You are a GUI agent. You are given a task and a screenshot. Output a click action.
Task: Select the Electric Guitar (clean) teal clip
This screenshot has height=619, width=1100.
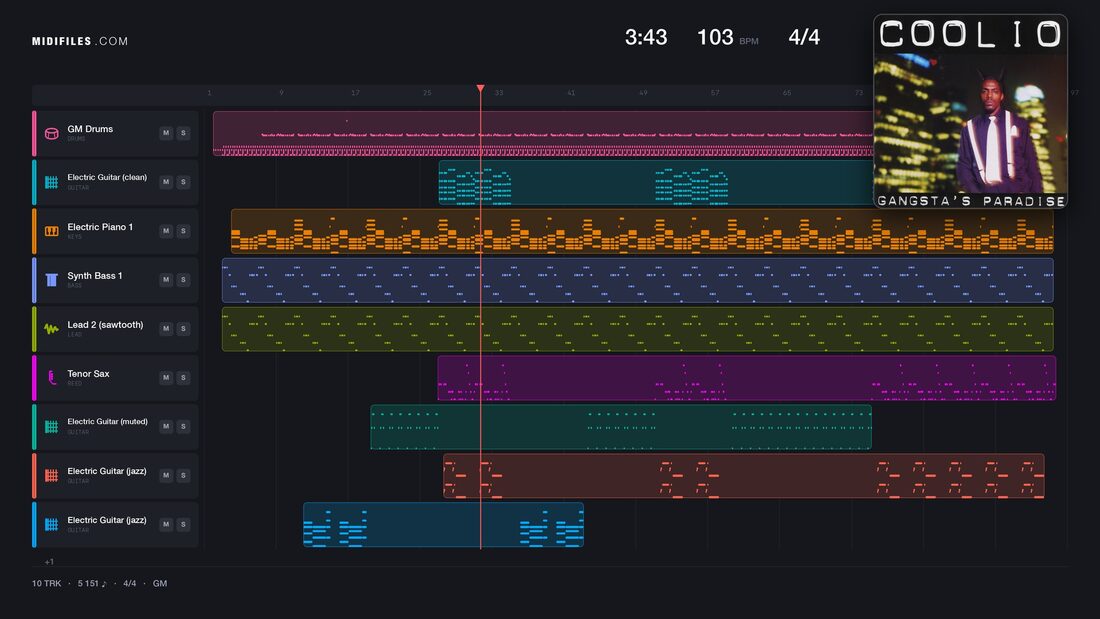coord(656,182)
